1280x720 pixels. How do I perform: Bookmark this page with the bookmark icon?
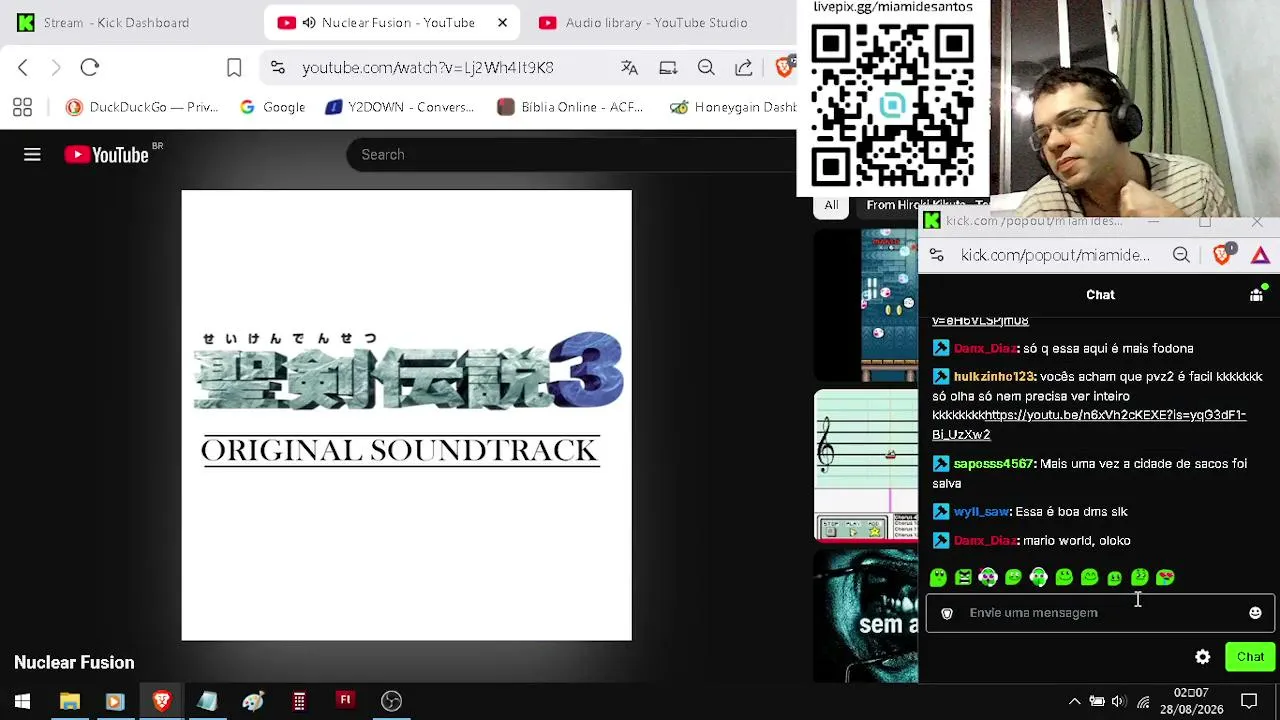point(234,67)
